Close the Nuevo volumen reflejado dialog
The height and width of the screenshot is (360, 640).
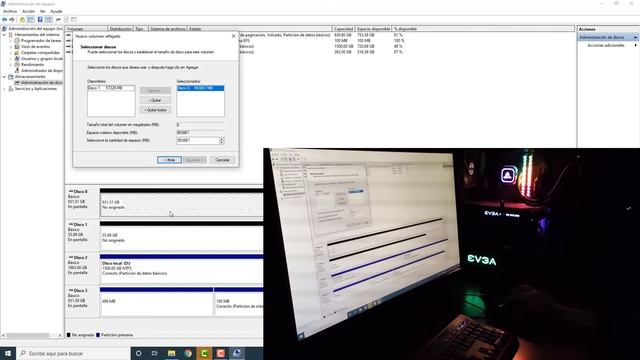[233, 36]
